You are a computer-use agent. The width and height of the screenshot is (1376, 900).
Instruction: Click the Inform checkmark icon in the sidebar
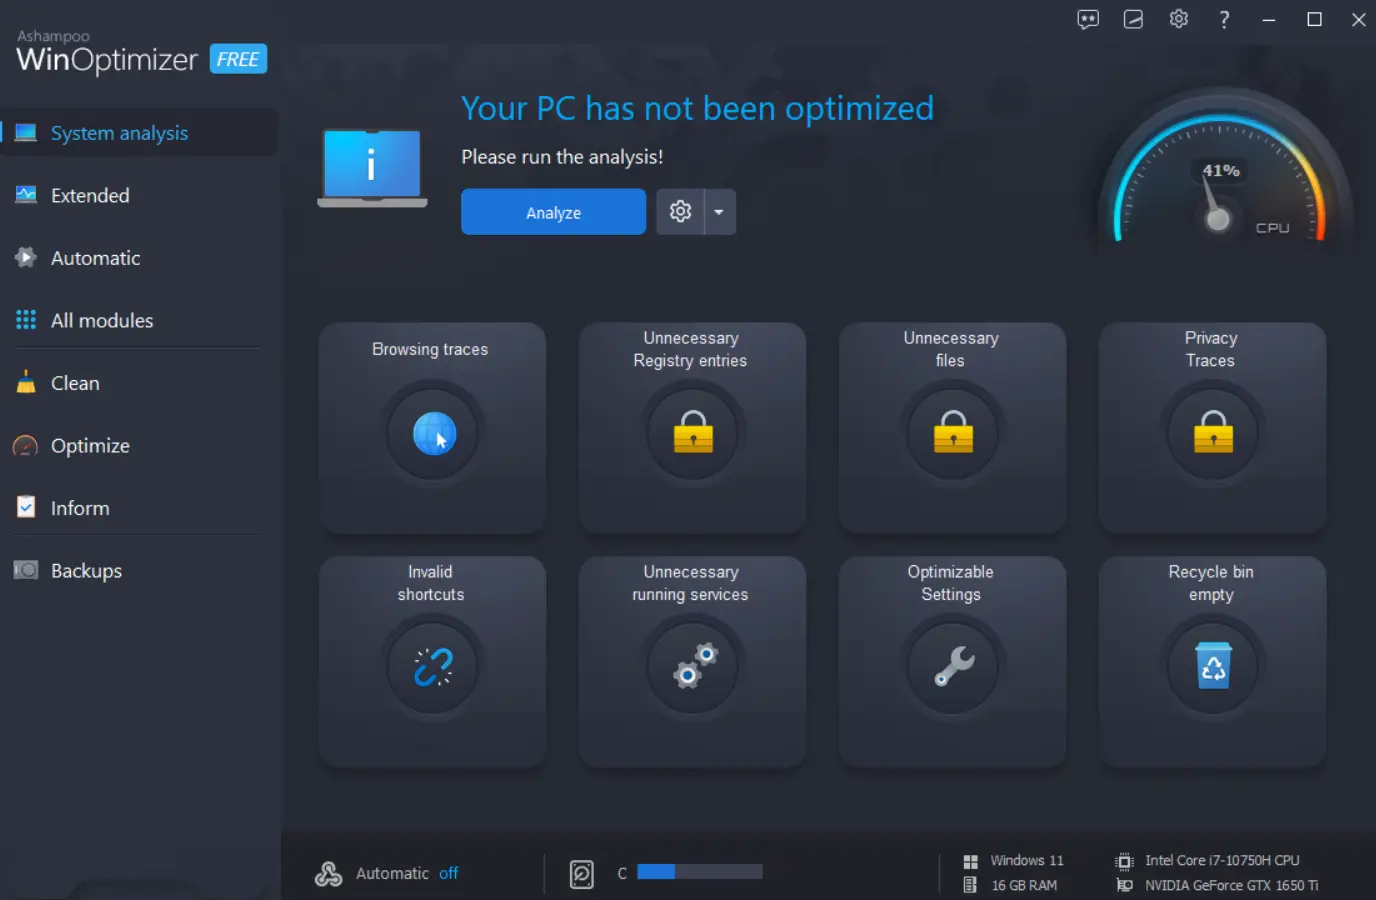25,507
